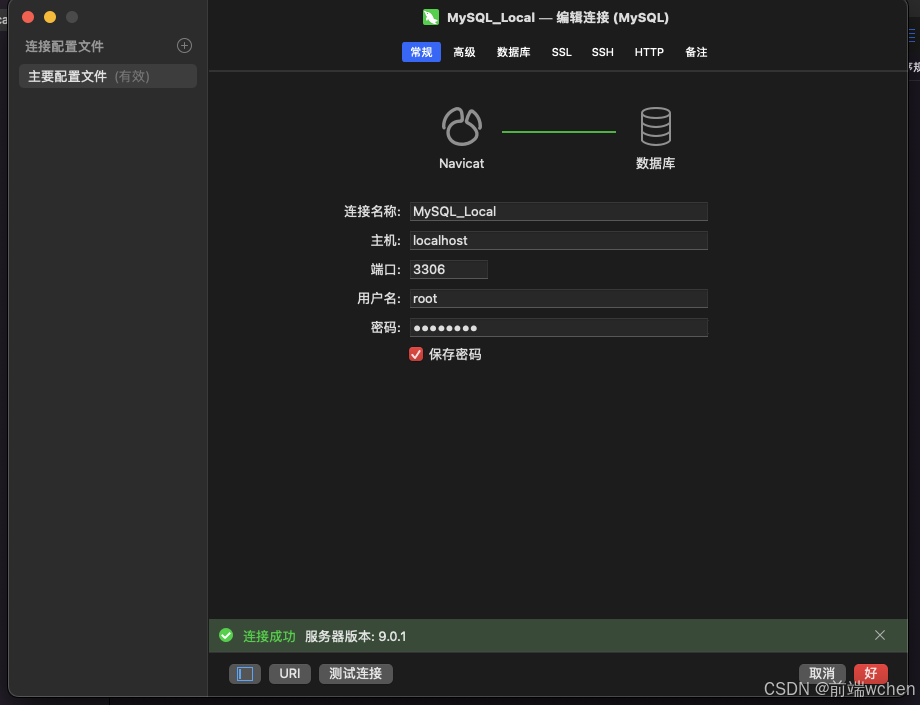Confirm with the red 好 button

coord(871,674)
